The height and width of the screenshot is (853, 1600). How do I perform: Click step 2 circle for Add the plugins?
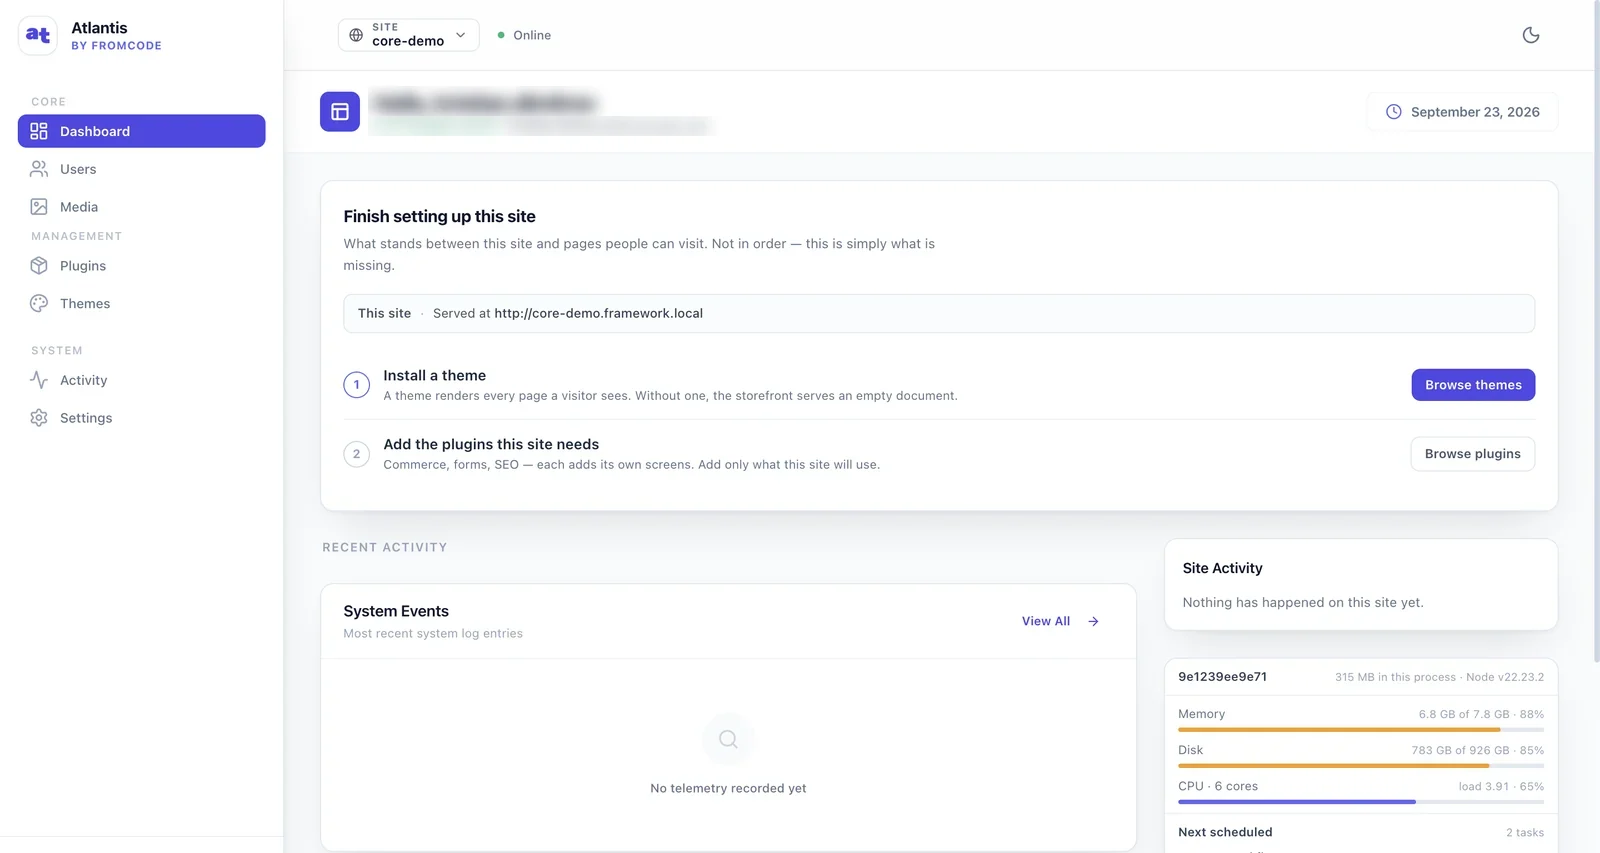tap(357, 454)
